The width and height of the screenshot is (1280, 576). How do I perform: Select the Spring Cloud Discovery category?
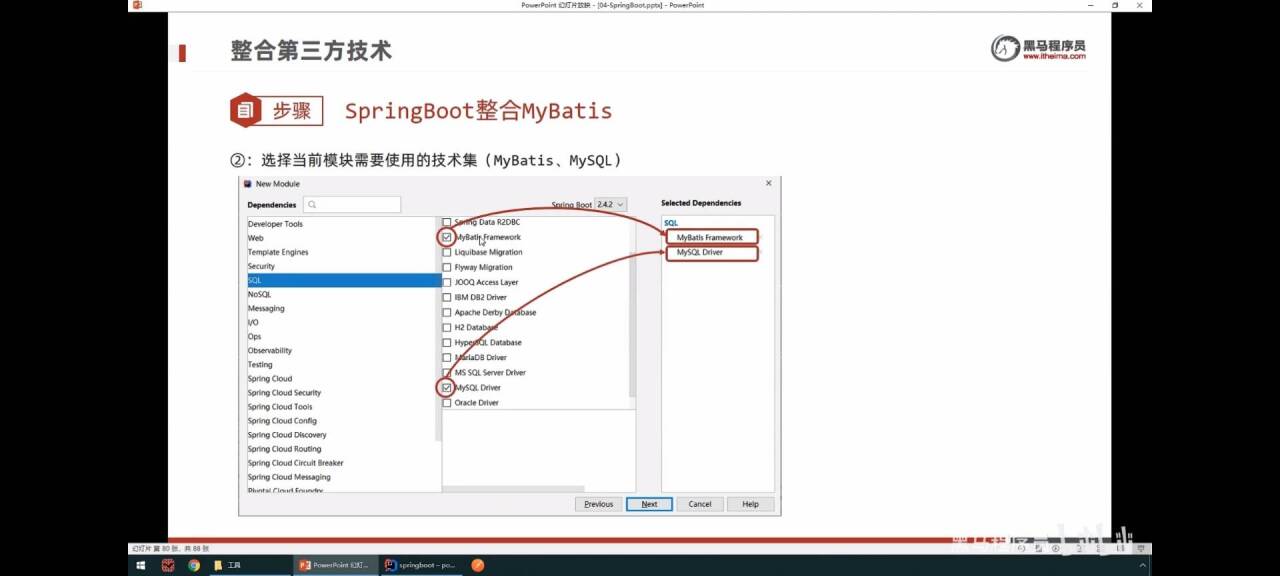coord(287,434)
